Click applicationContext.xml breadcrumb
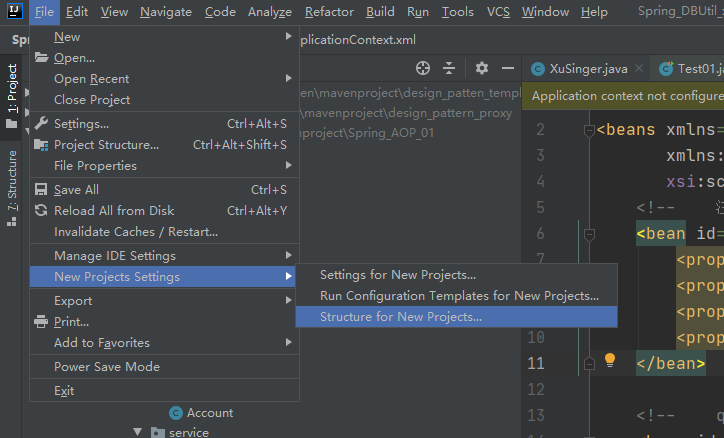This screenshot has width=724, height=438. [x=358, y=40]
